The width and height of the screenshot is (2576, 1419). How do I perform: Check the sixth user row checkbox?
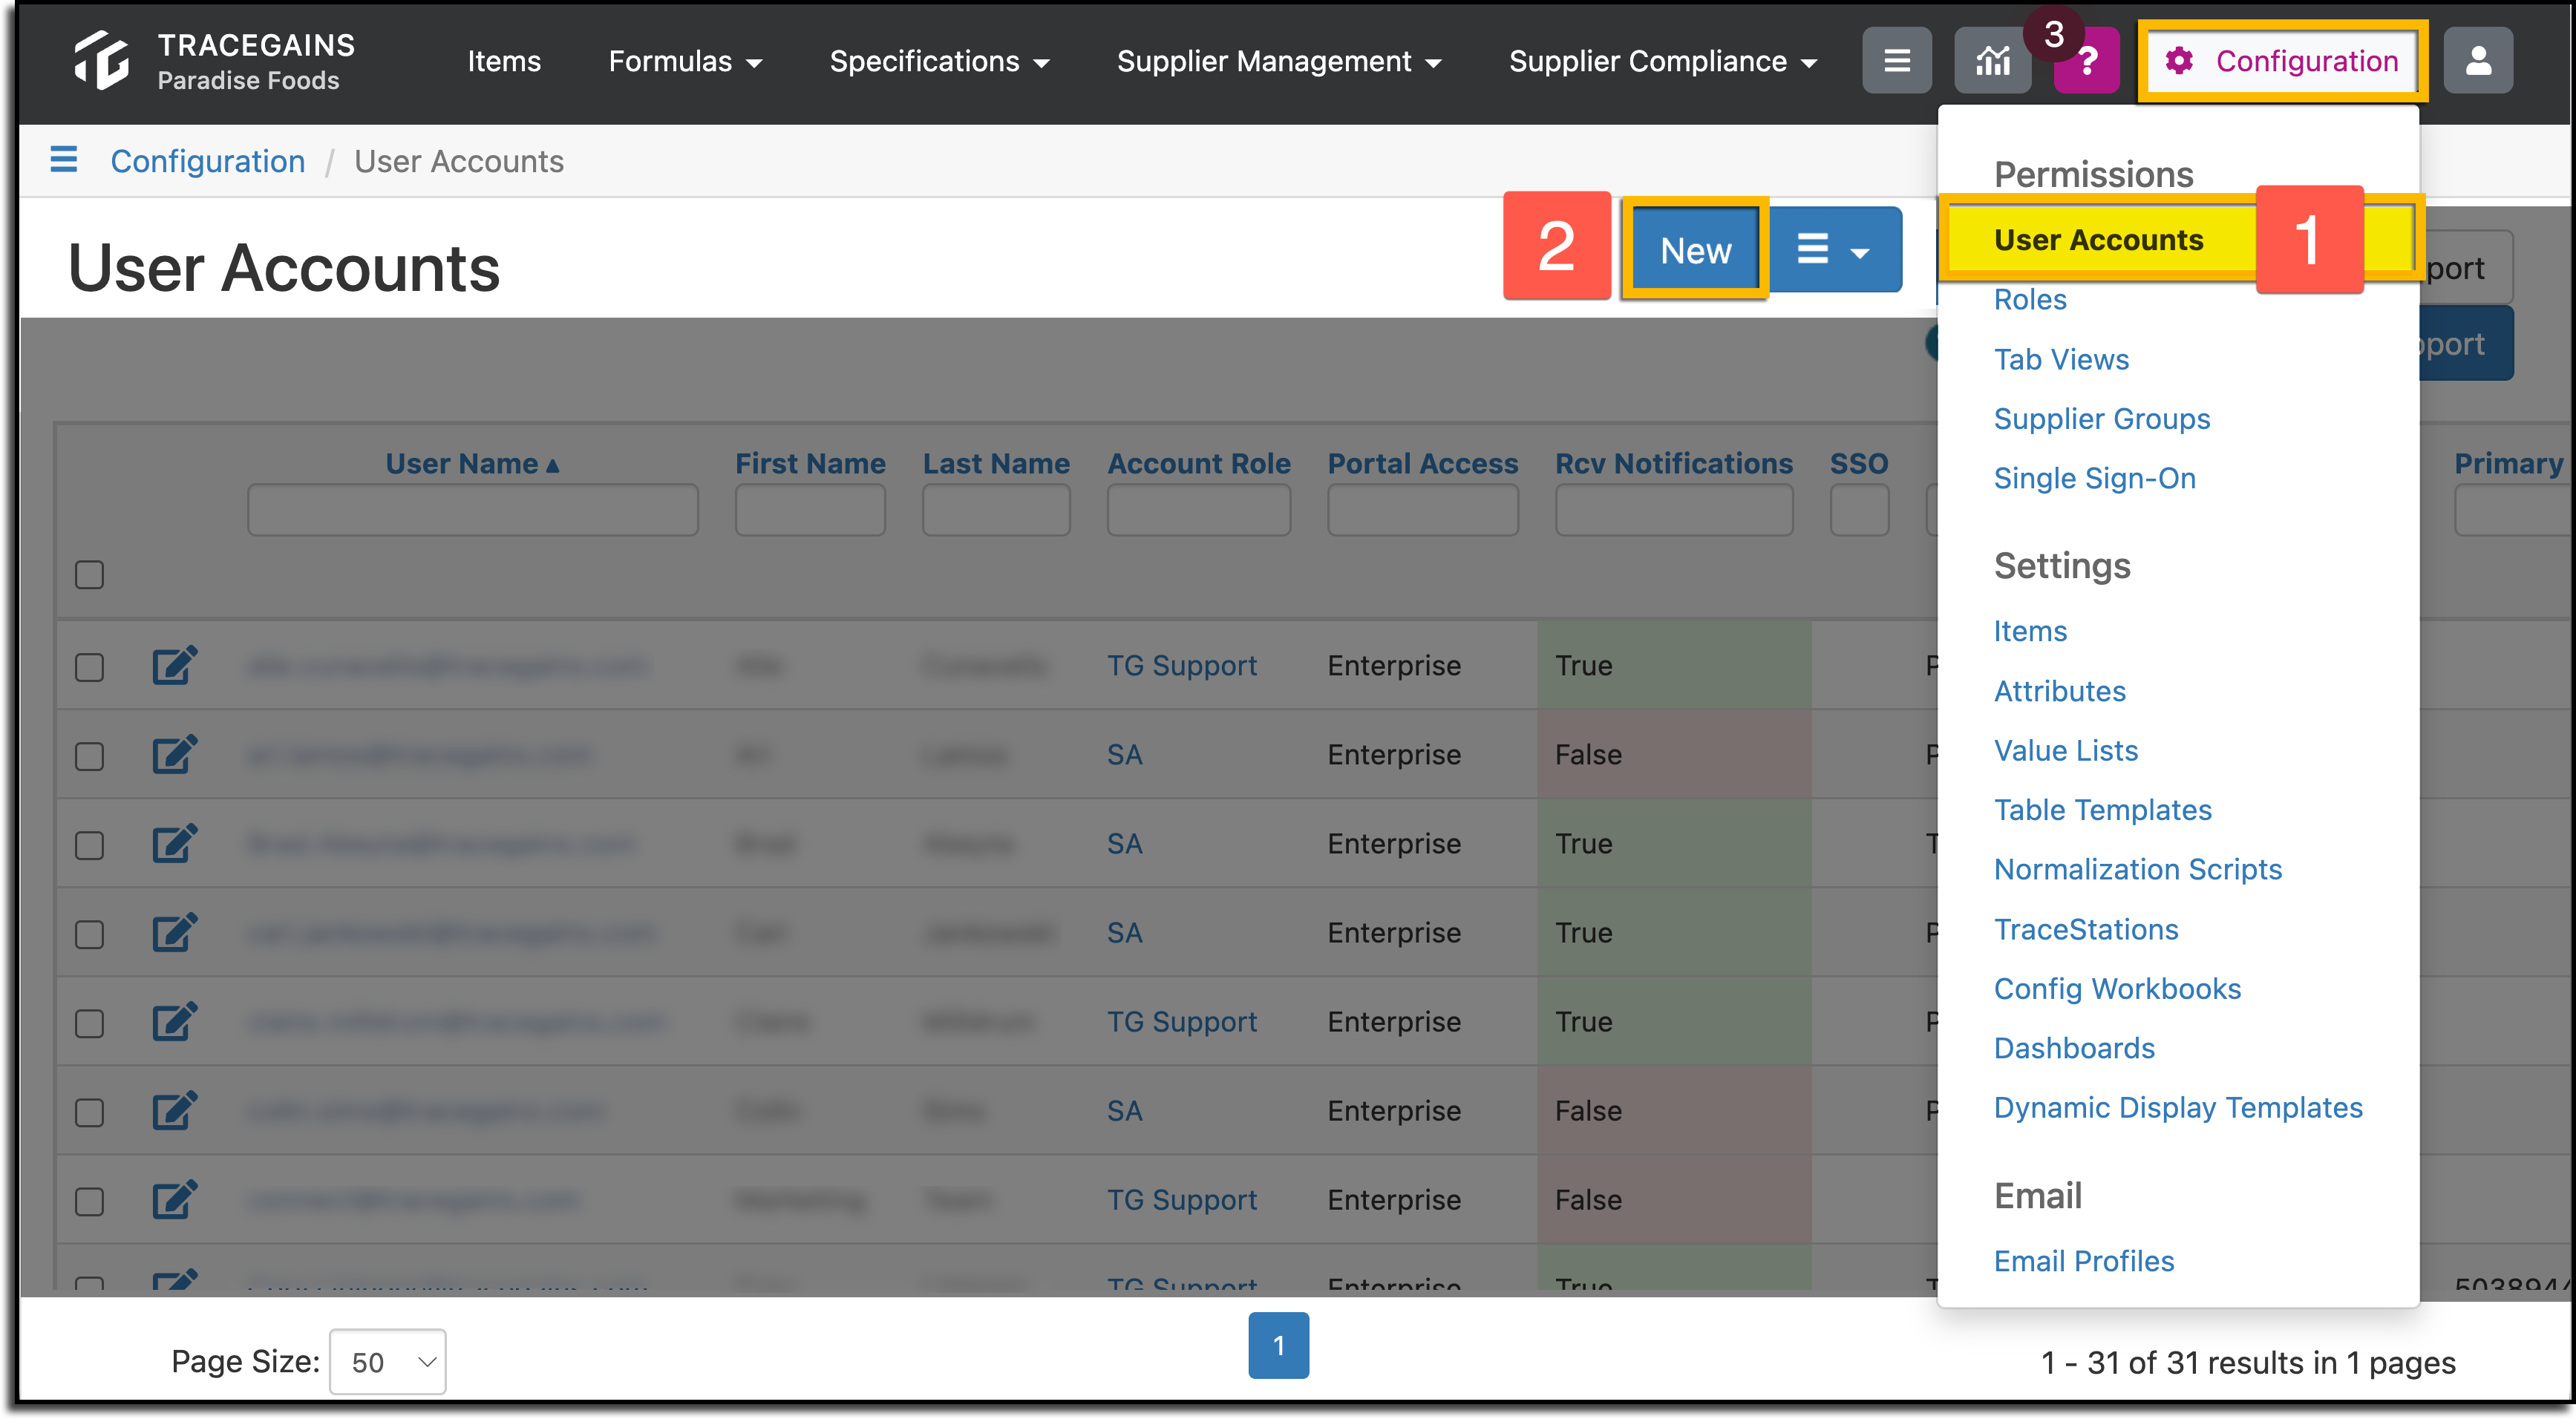[x=90, y=1112]
